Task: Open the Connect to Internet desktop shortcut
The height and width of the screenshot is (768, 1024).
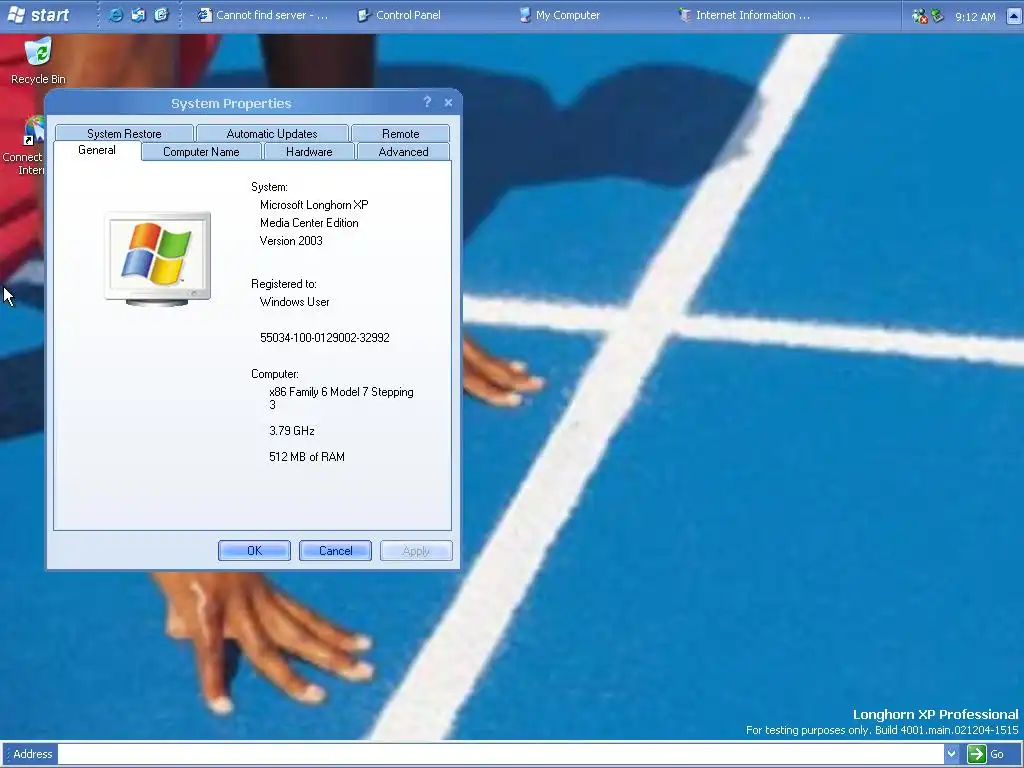Action: click(24, 146)
